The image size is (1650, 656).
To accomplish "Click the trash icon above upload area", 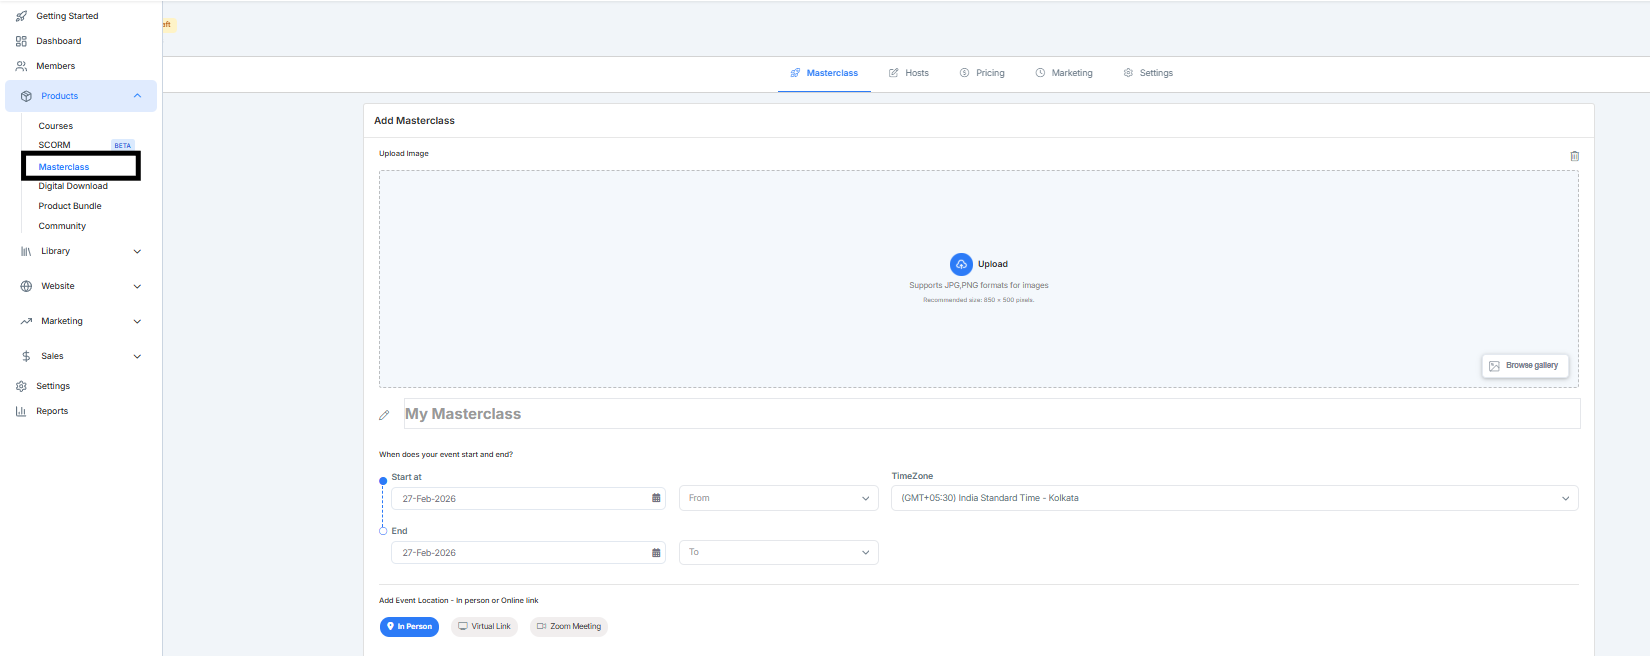I will pos(1574,156).
